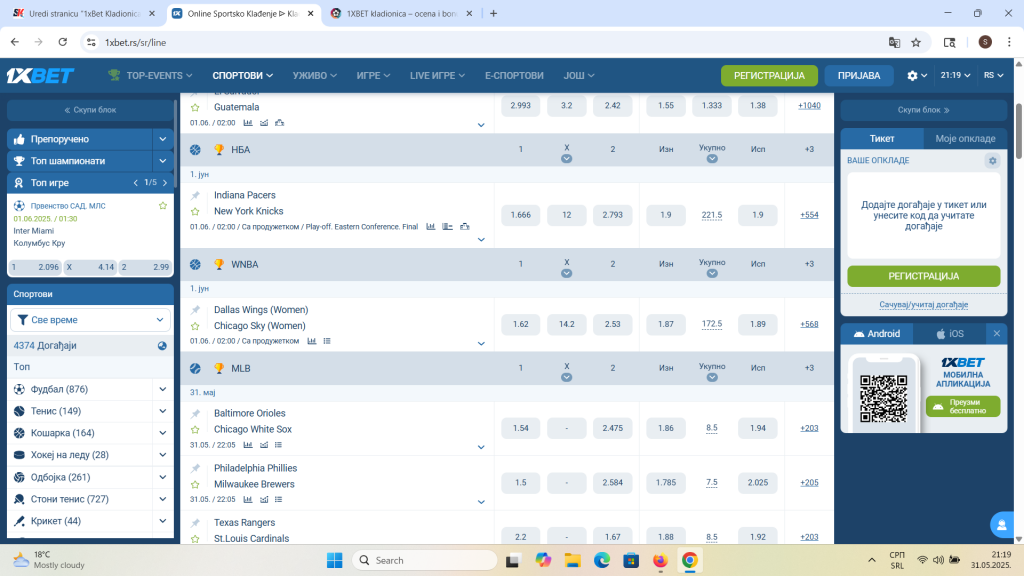Expand Кошарка (164) sport category

(163, 433)
